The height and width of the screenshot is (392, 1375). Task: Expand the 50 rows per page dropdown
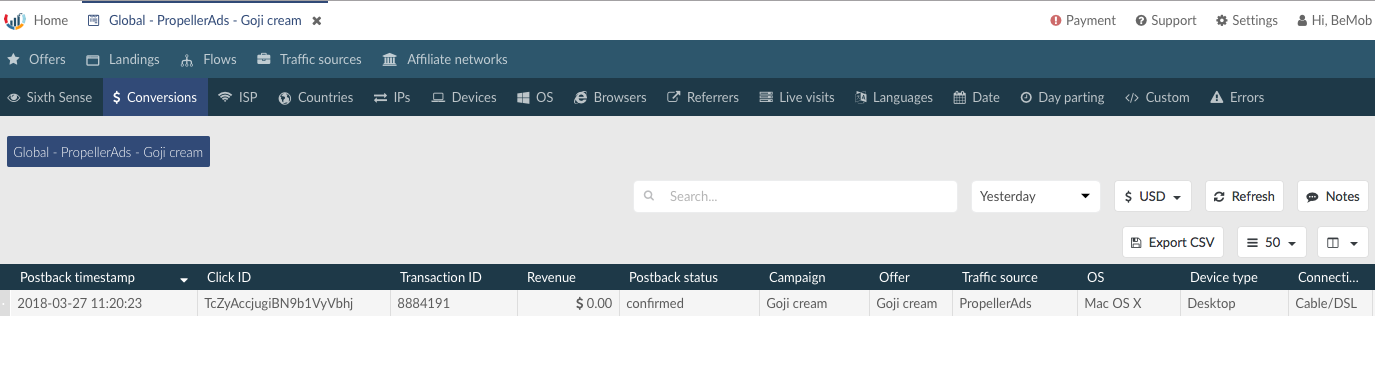[x=1272, y=242]
